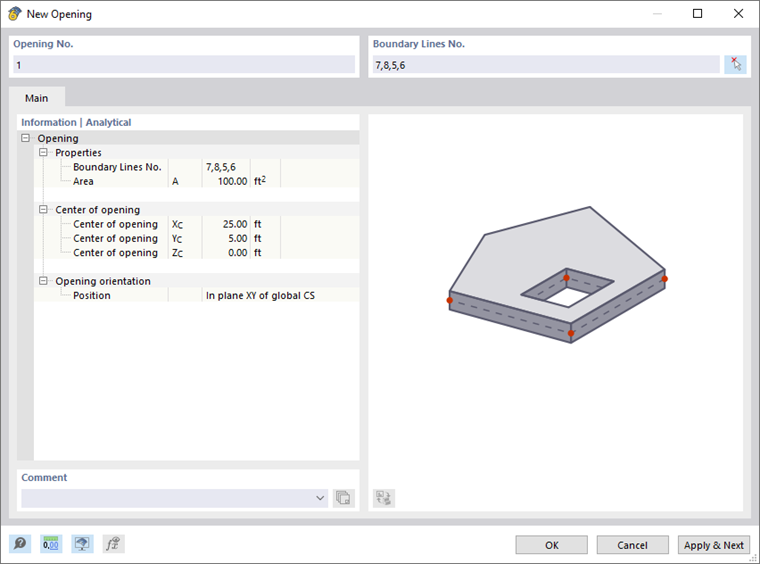Open units and decimal places icon
The image size is (760, 564).
pos(51,544)
